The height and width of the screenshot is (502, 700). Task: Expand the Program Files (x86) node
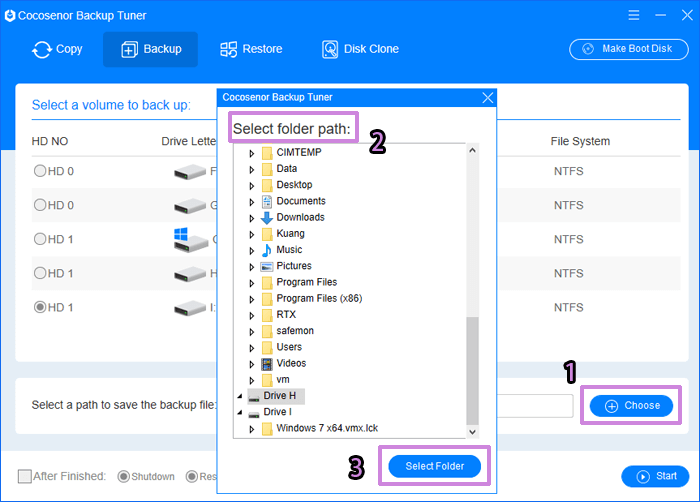[x=251, y=299]
